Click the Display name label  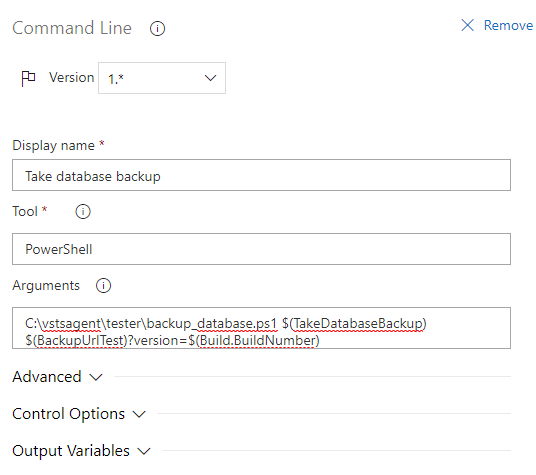coord(53,146)
